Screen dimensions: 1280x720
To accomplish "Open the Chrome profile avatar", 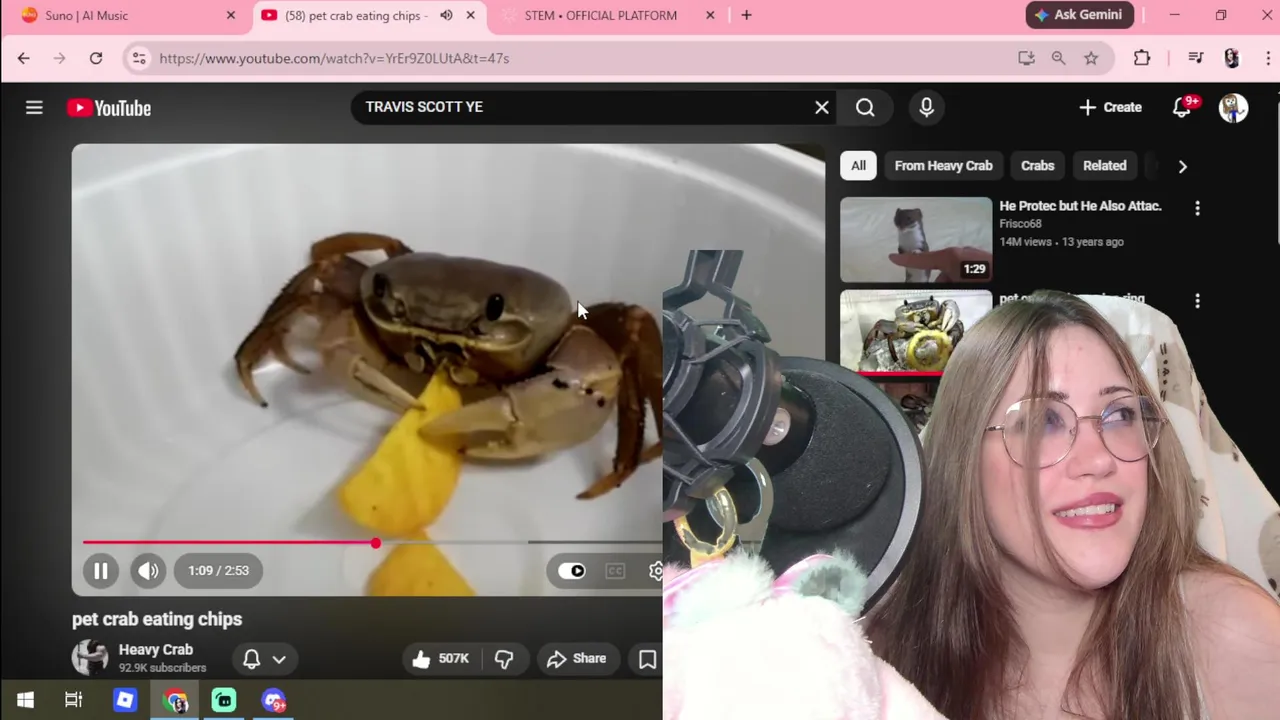I will tap(1232, 58).
